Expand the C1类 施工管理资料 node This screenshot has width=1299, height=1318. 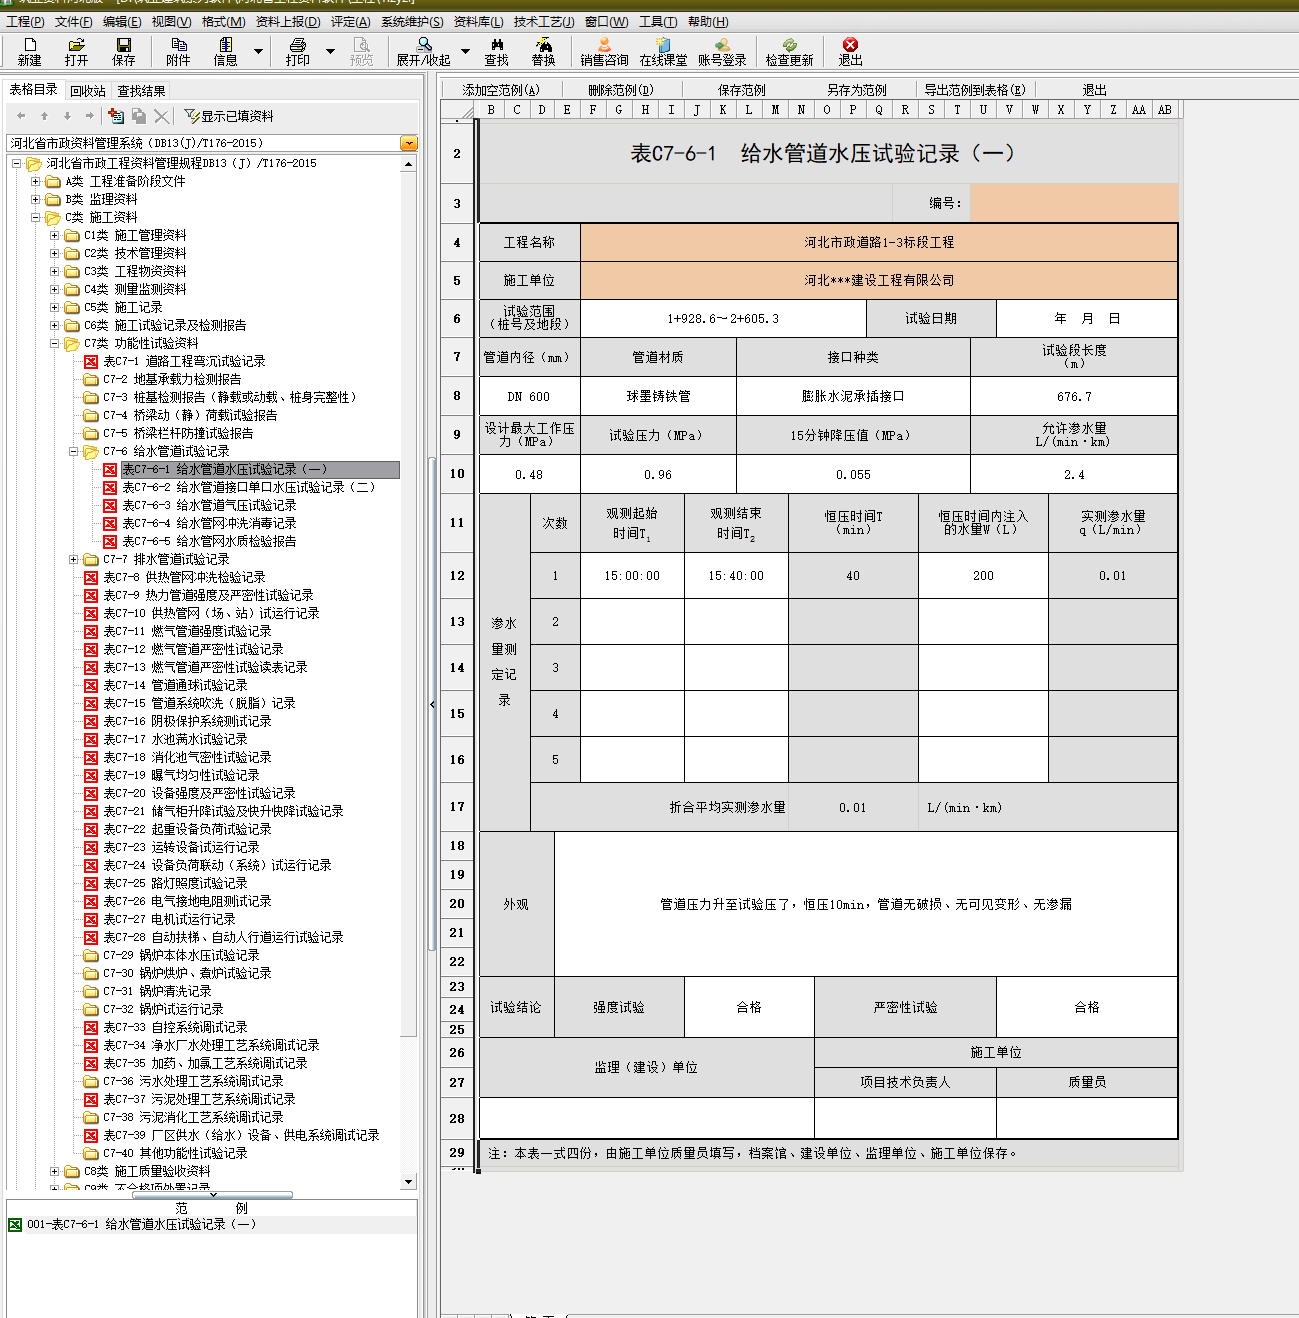54,235
